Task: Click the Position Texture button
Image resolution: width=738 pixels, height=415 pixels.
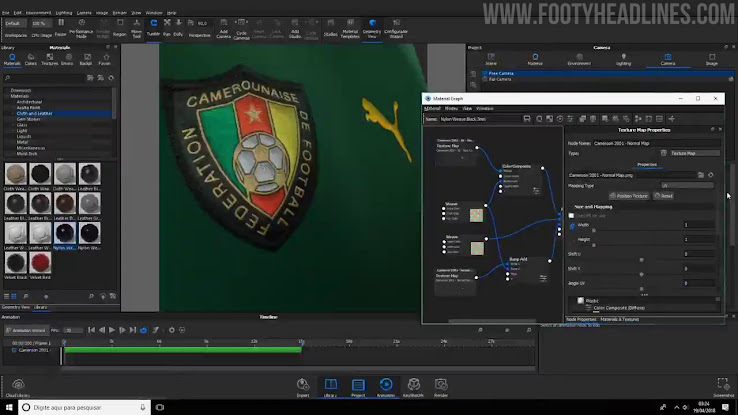Action: pyautogui.click(x=629, y=196)
